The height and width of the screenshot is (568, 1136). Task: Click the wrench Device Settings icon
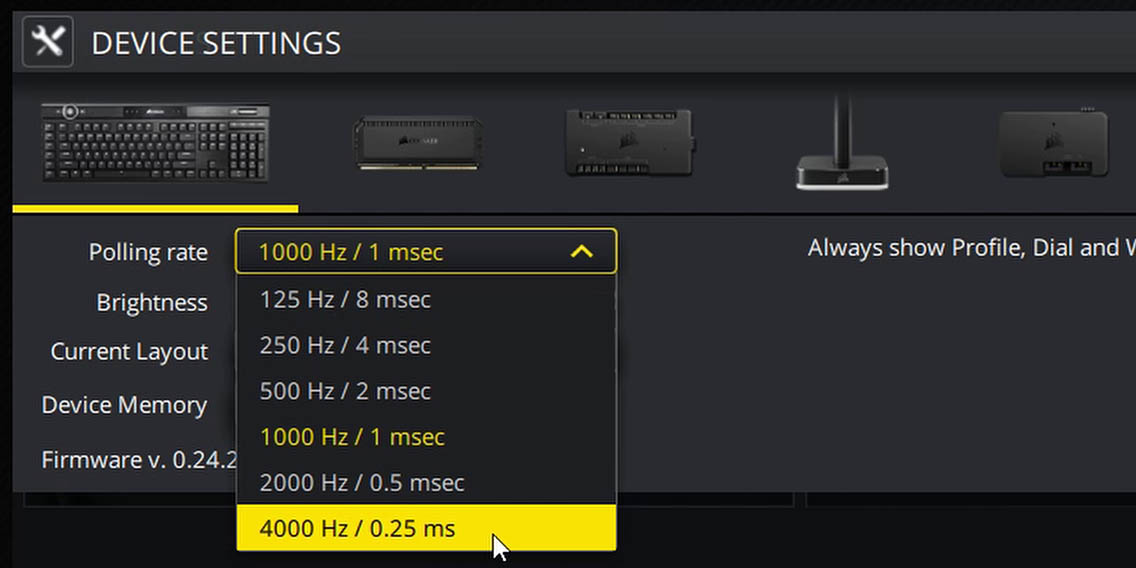48,42
